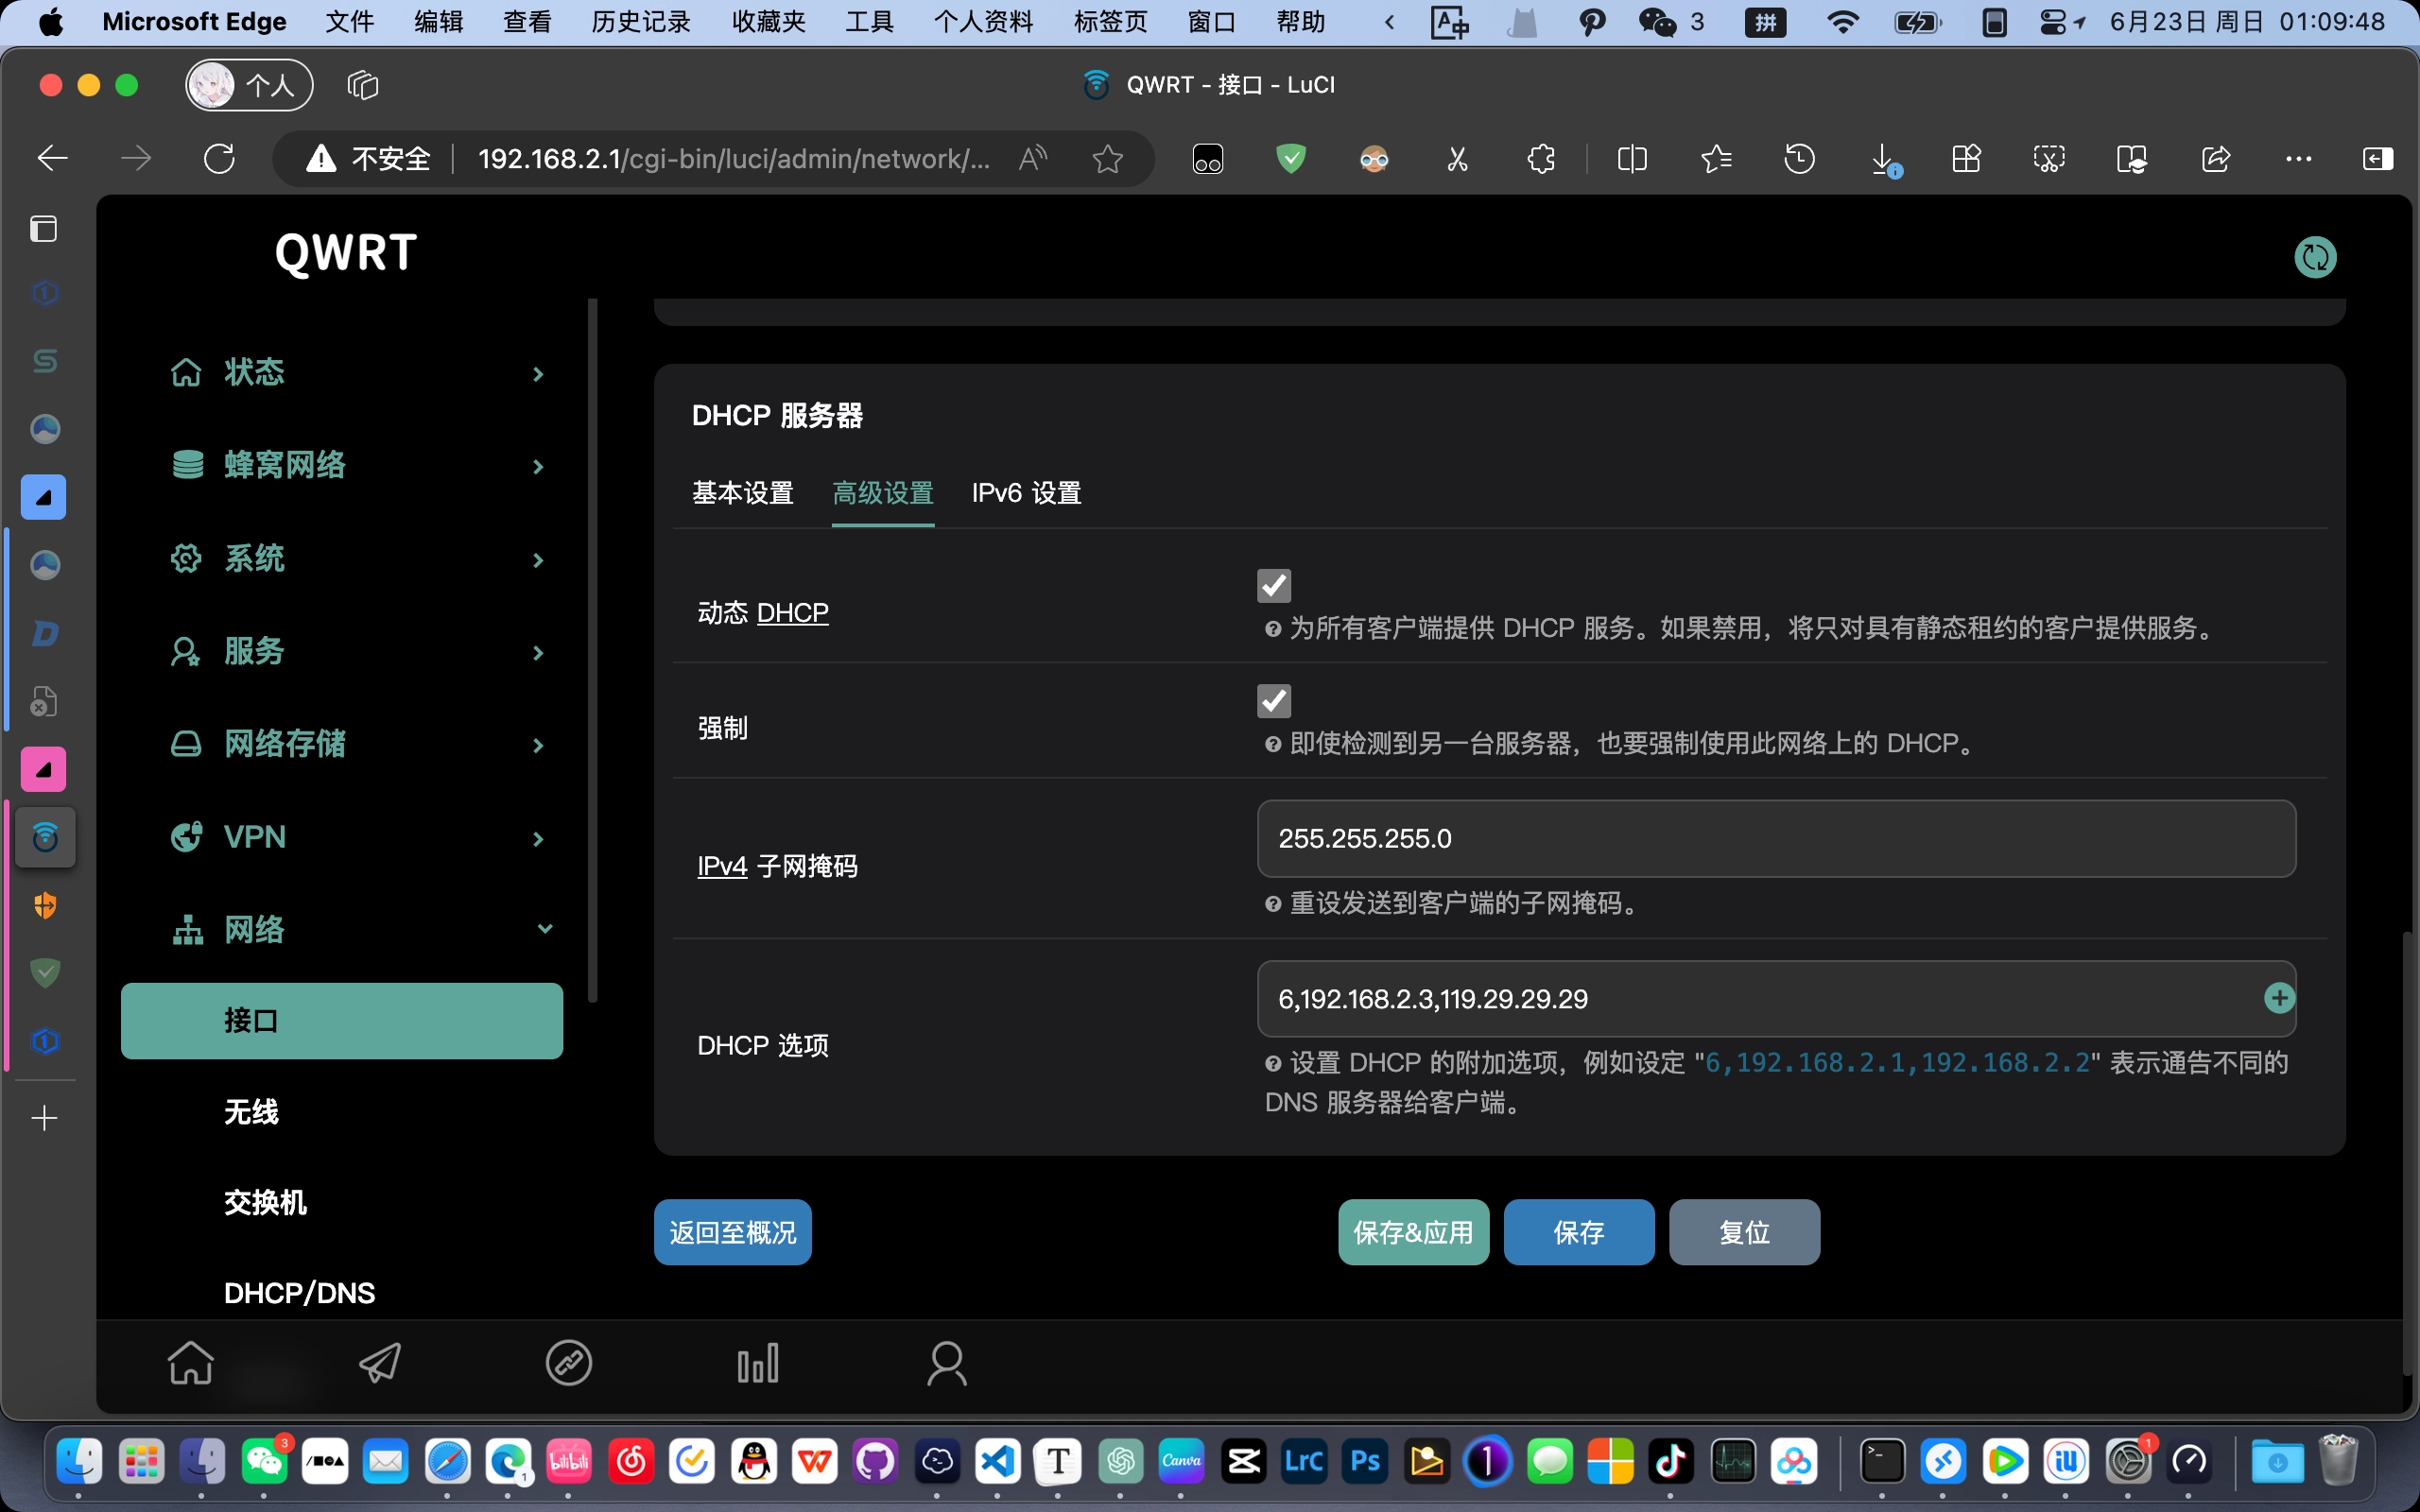Click the paper plane icon in bottom bar
The width and height of the screenshot is (2420, 1512).
(380, 1362)
